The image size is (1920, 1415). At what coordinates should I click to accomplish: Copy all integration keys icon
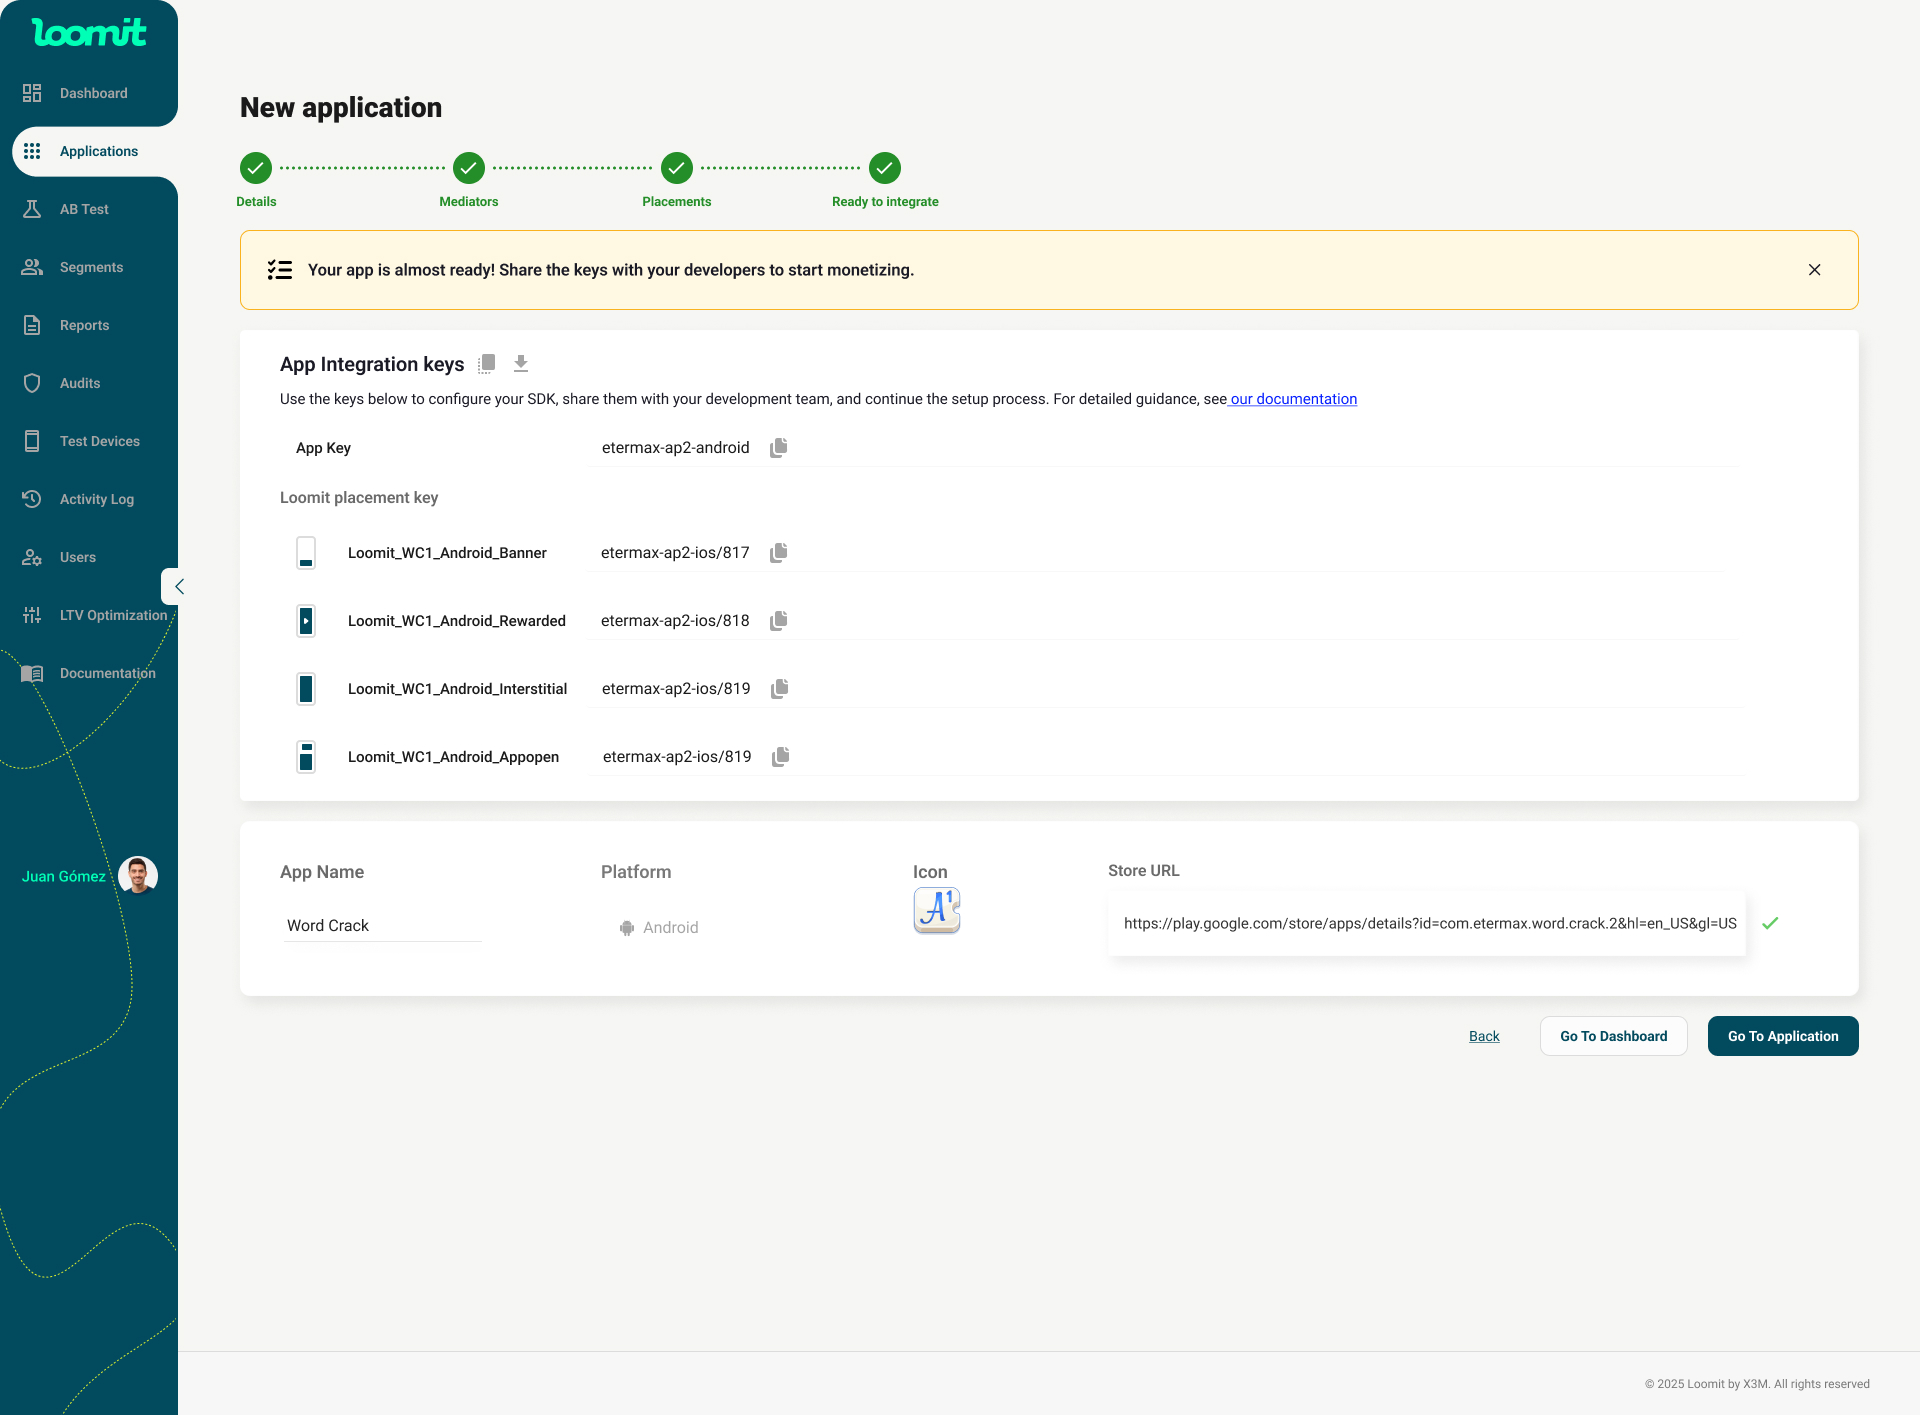coord(487,364)
